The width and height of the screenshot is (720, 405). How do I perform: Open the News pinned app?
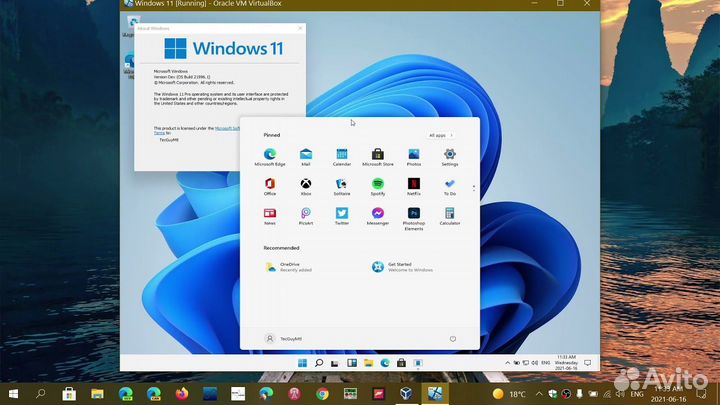[x=270, y=216]
